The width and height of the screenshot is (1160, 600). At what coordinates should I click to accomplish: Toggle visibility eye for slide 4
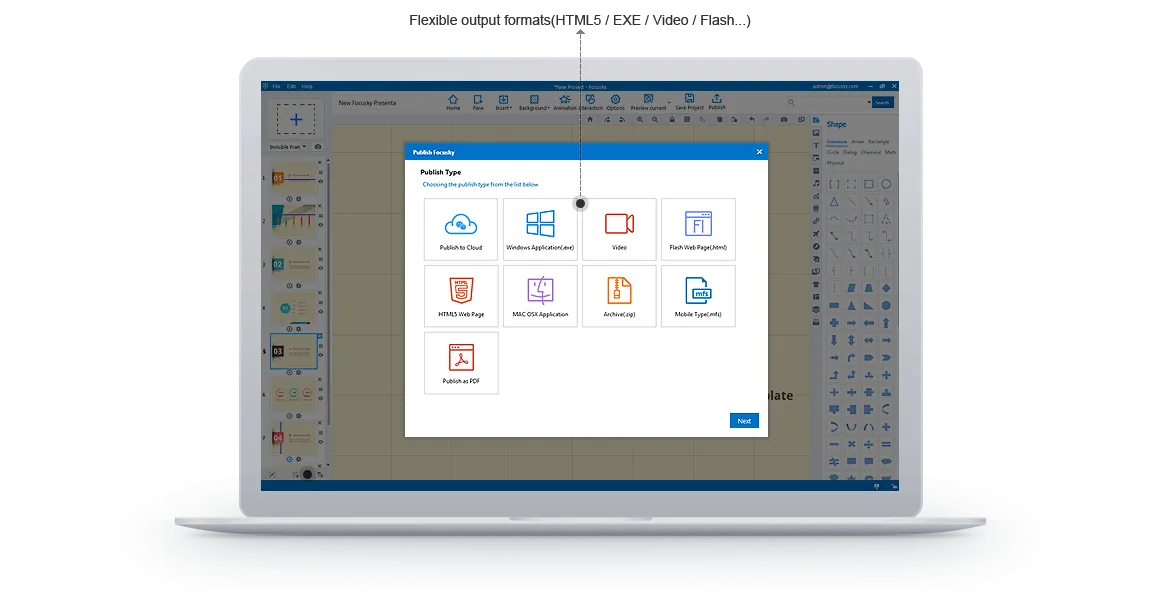click(x=320, y=311)
